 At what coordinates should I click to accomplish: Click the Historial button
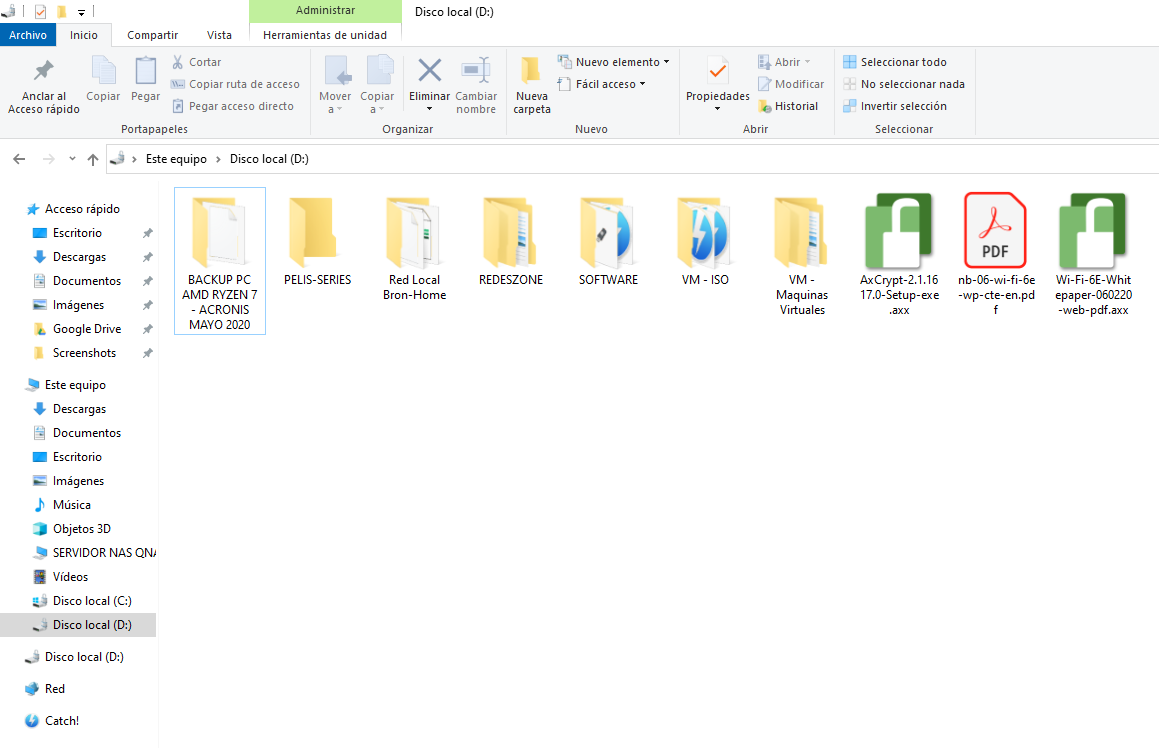click(788, 106)
